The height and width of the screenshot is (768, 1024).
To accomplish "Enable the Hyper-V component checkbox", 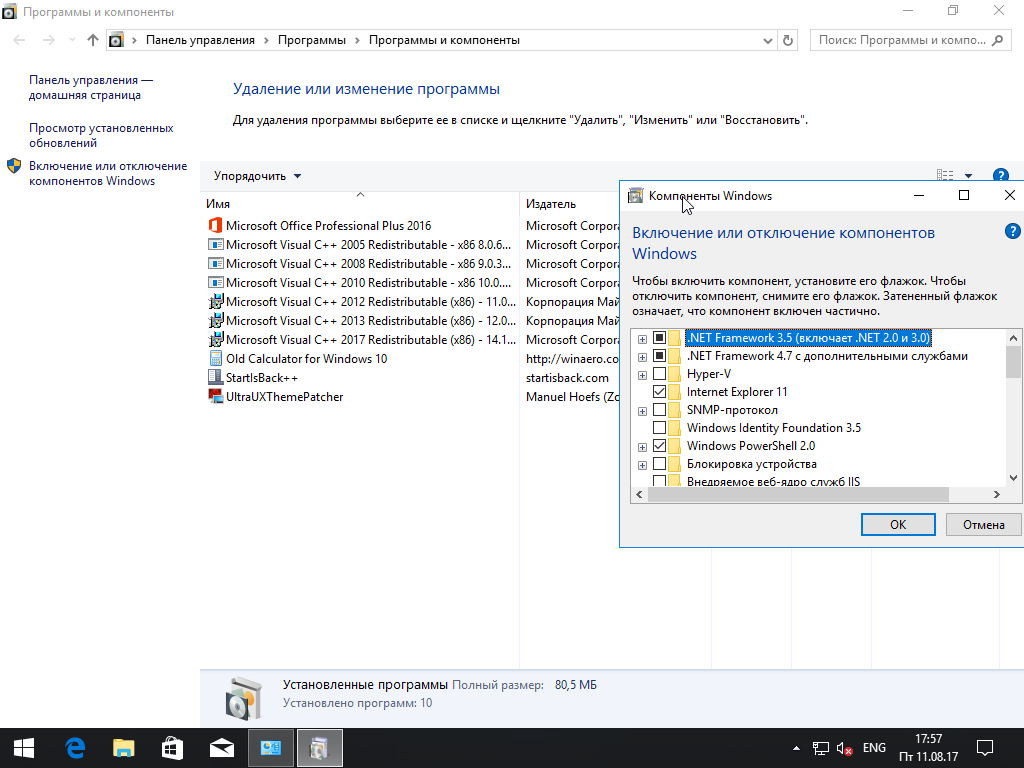I will 660,374.
